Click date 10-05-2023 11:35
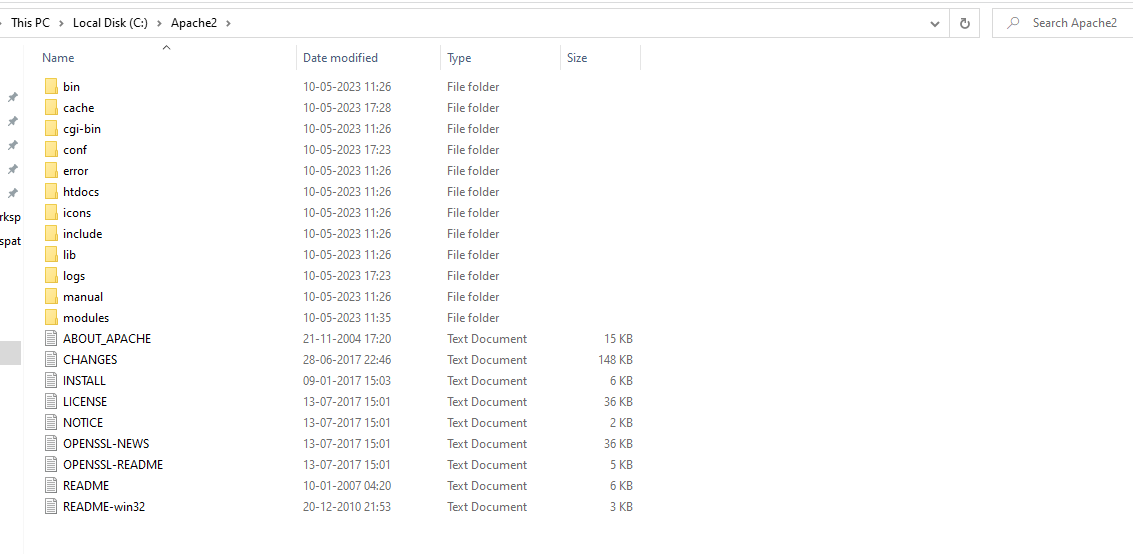Viewport: 1133px width, 554px height. click(347, 318)
